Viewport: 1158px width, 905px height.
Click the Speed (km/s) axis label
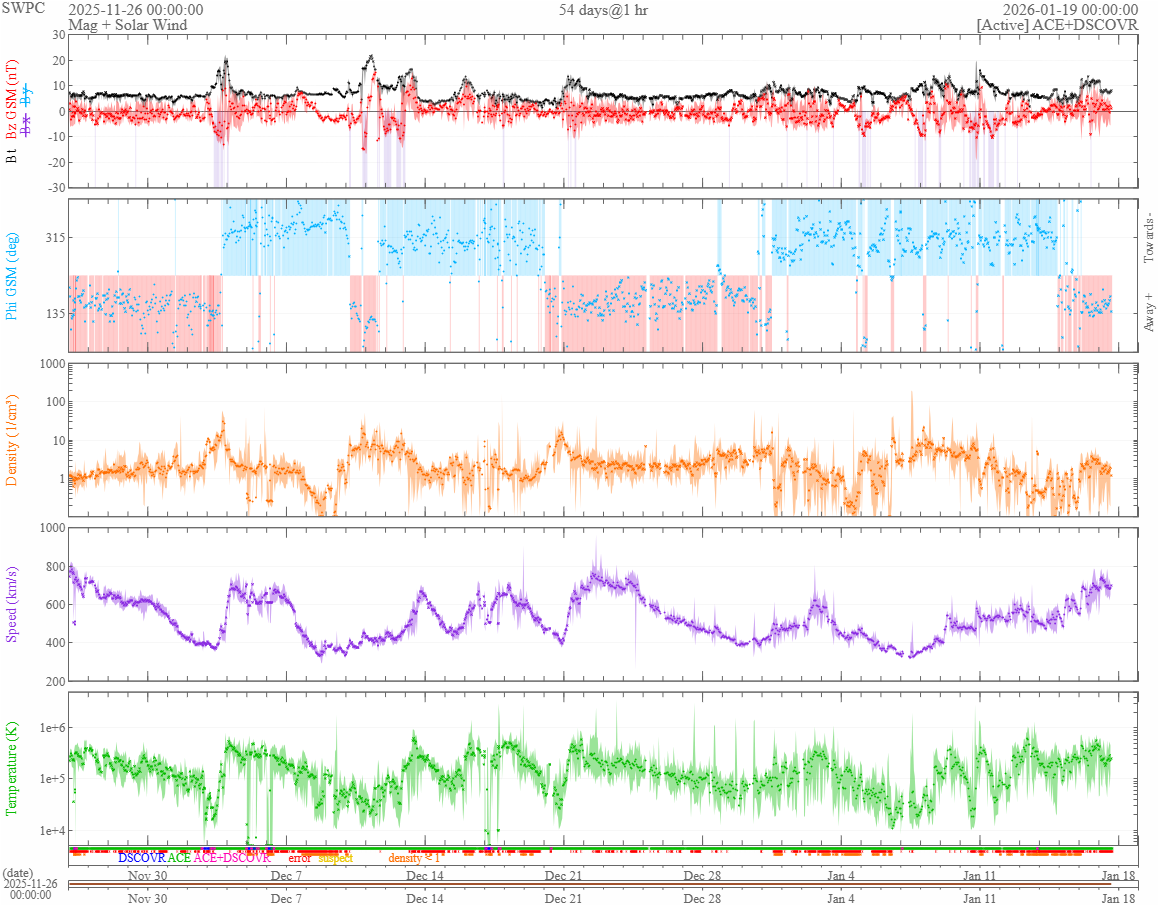click(x=12, y=604)
